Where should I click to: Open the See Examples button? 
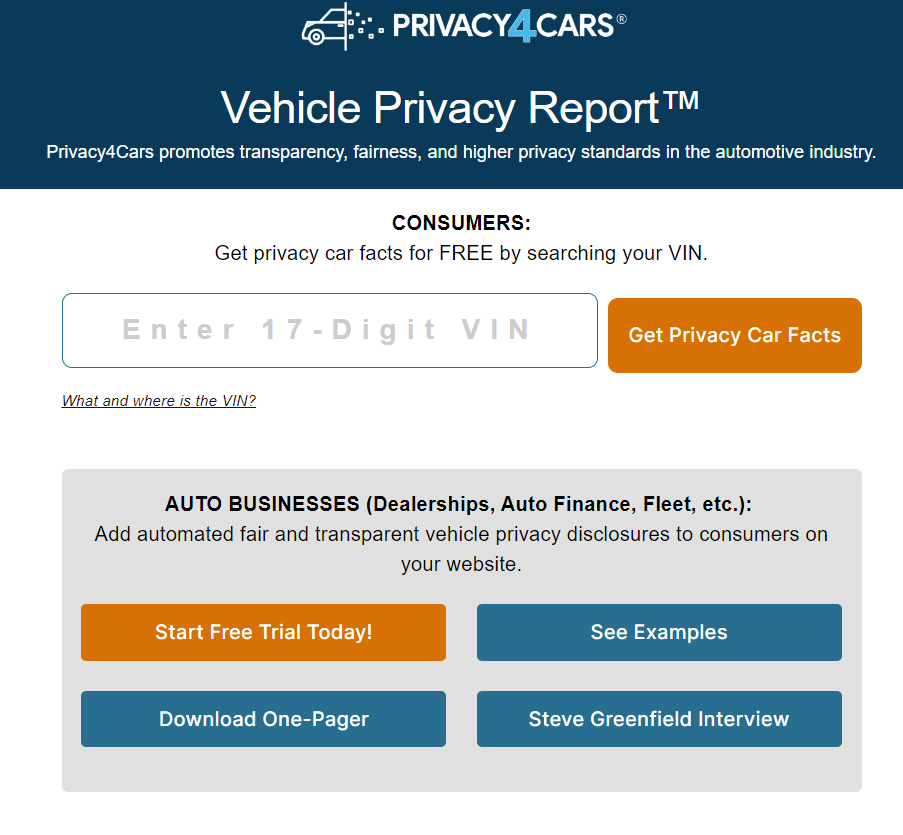point(659,632)
